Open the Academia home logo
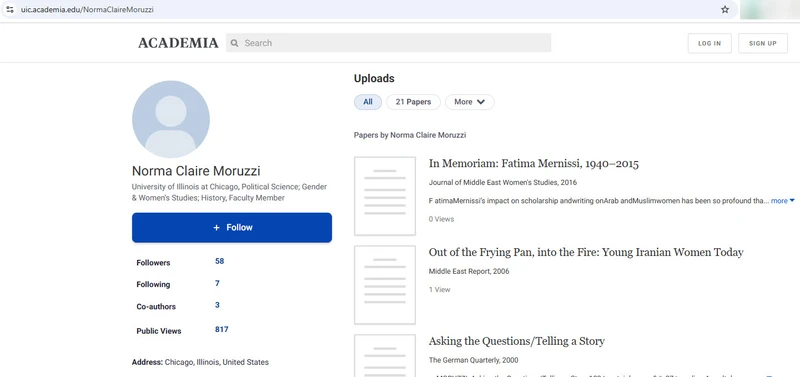The image size is (800, 377). click(178, 43)
